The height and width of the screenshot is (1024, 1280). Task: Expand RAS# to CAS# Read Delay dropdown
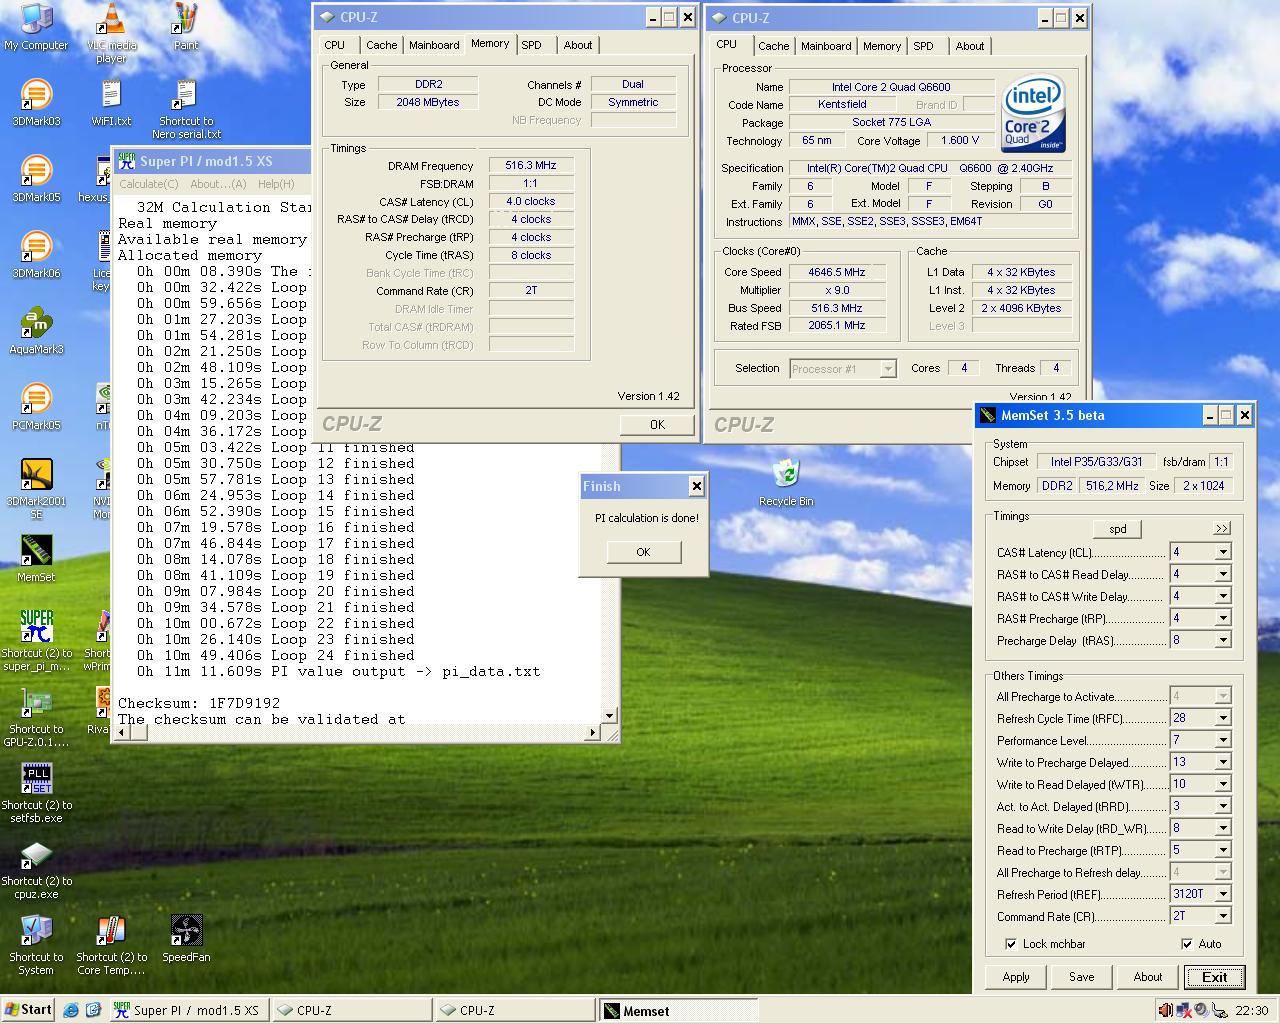[1222, 574]
